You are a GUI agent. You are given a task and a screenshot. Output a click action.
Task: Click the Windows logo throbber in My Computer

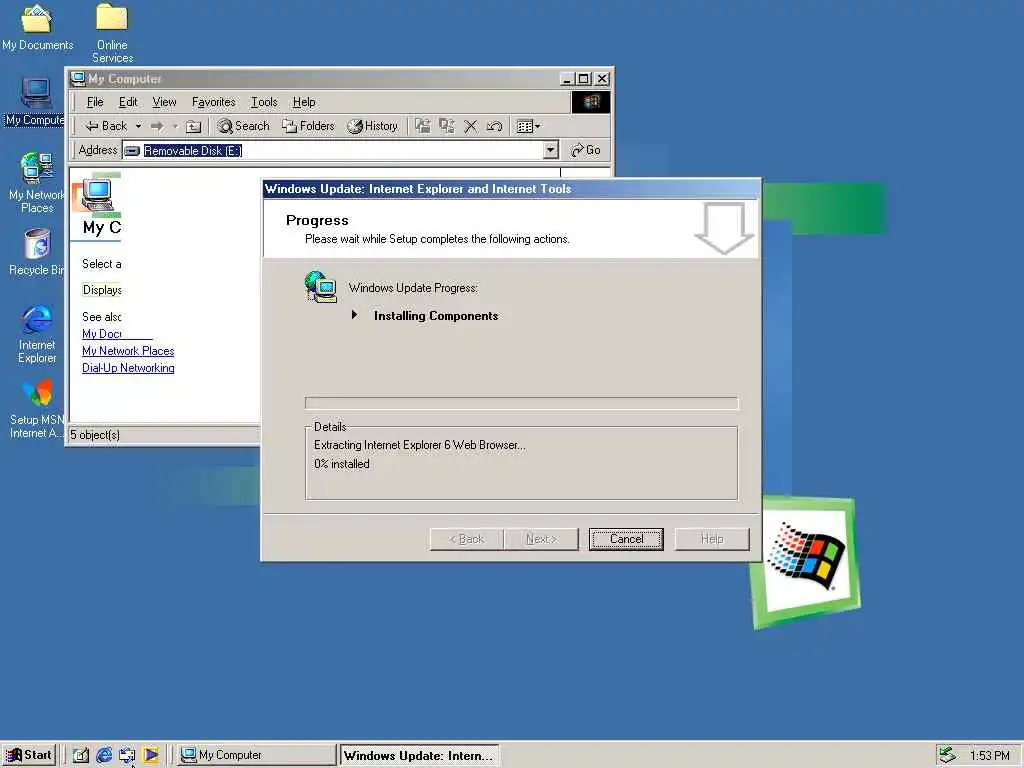coord(591,102)
